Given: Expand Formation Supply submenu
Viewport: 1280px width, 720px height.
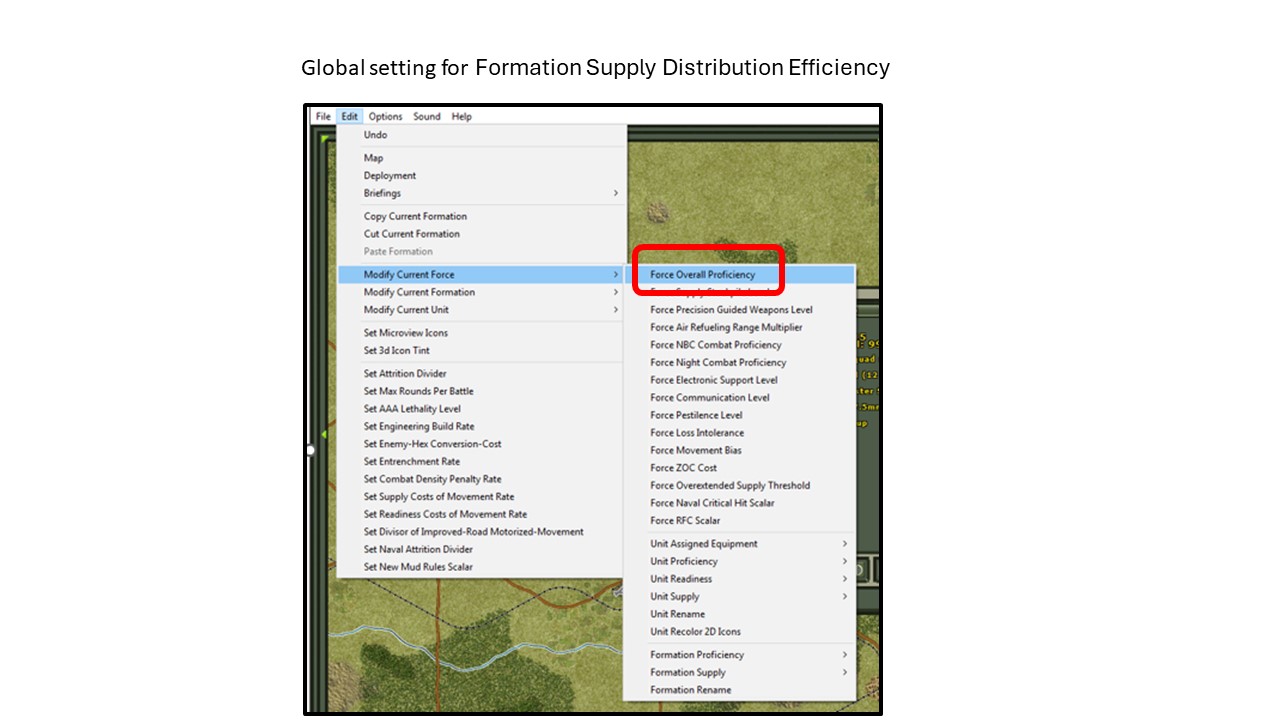Looking at the screenshot, I should click(x=740, y=672).
